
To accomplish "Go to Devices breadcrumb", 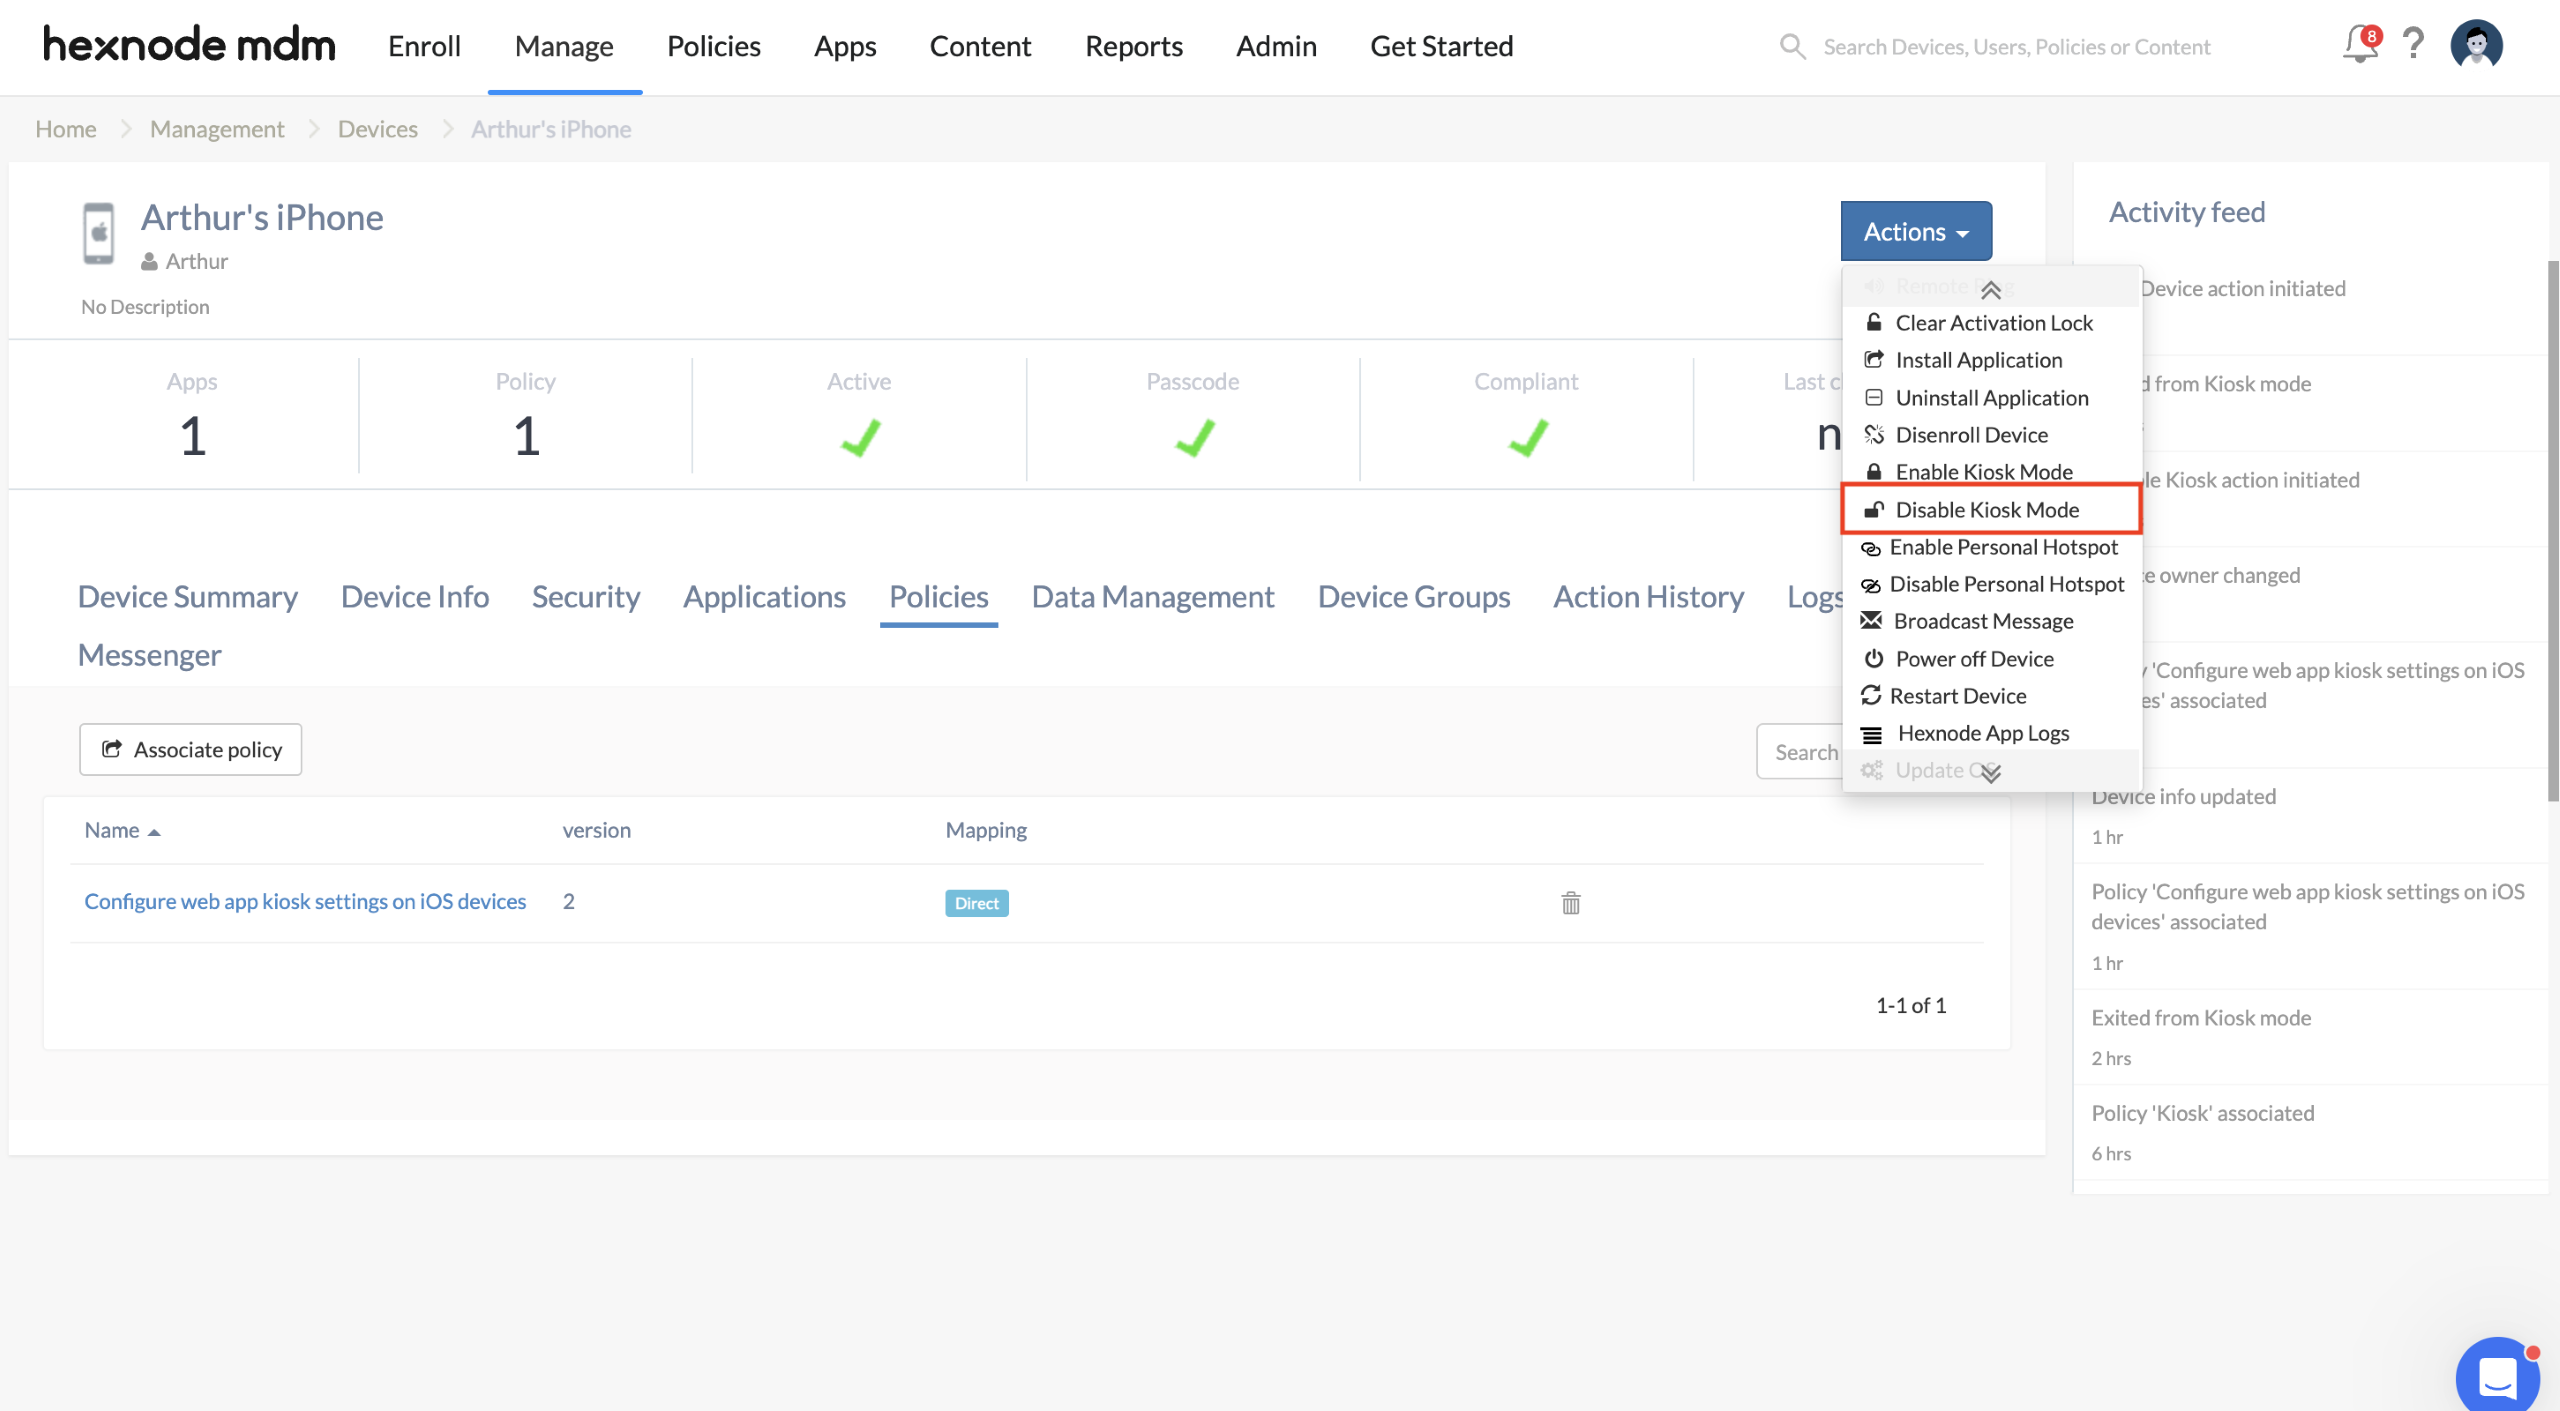I will pyautogui.click(x=378, y=129).
